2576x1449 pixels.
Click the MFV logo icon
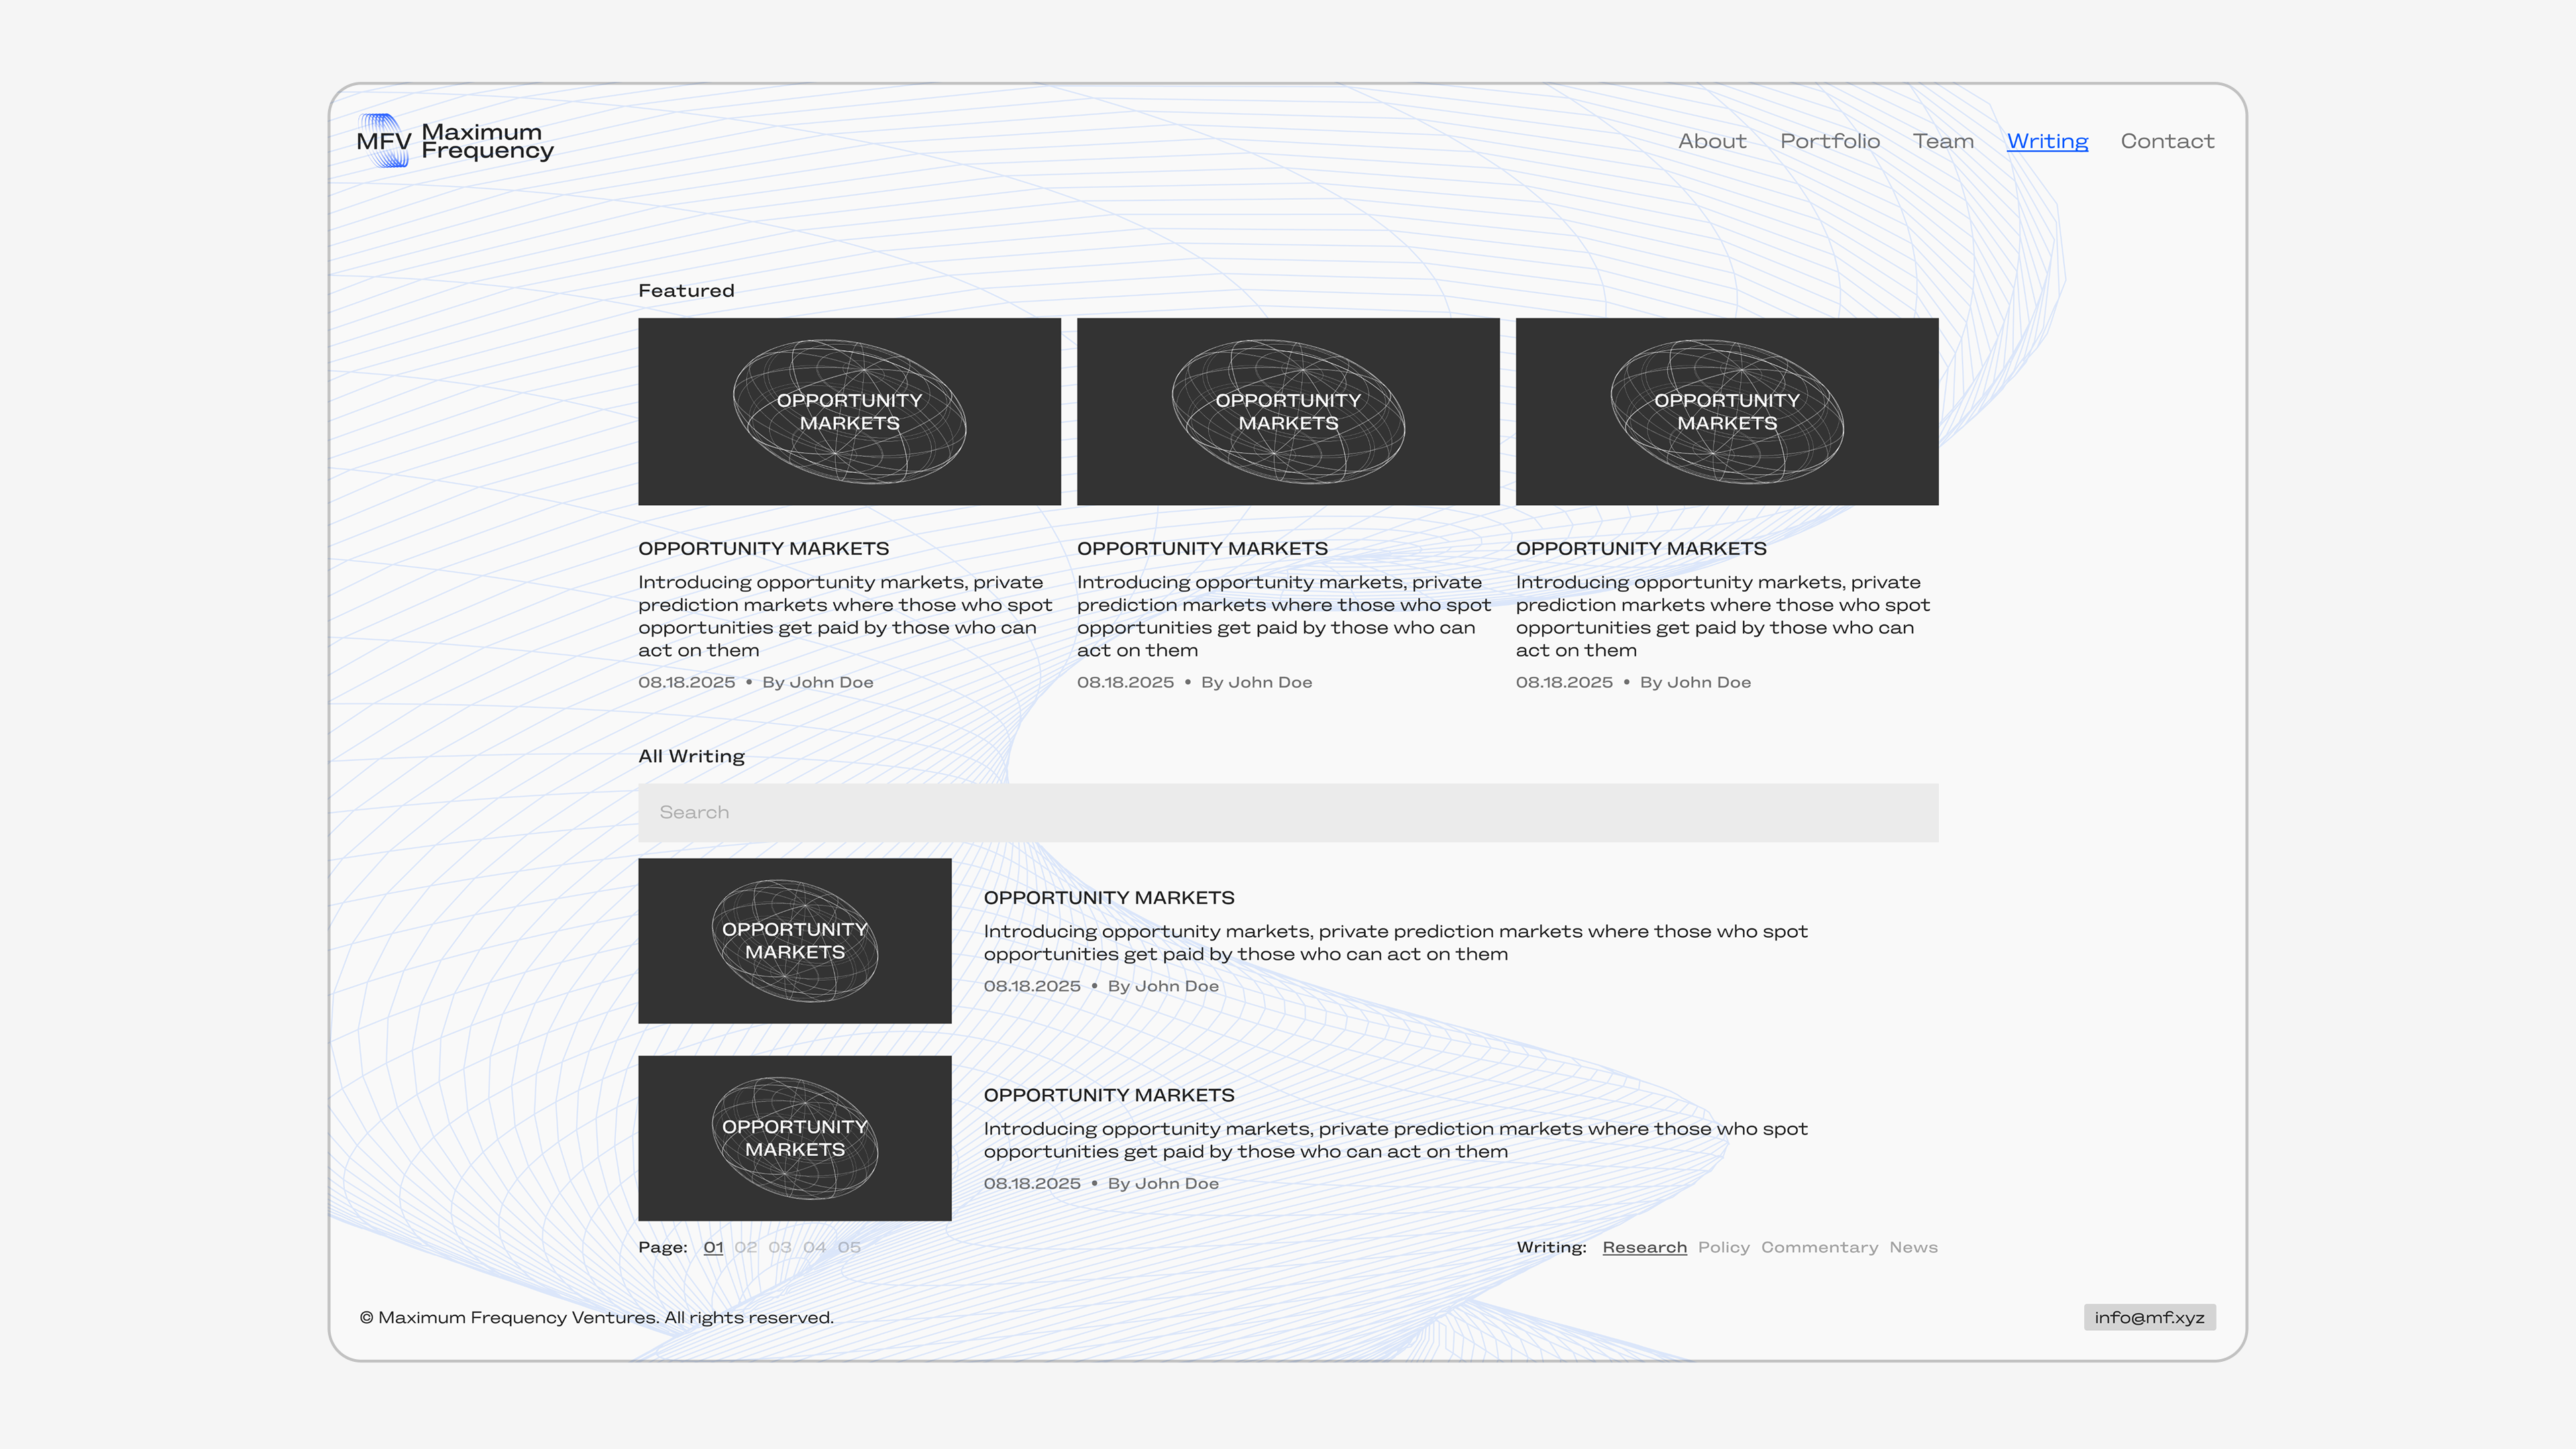(x=383, y=141)
